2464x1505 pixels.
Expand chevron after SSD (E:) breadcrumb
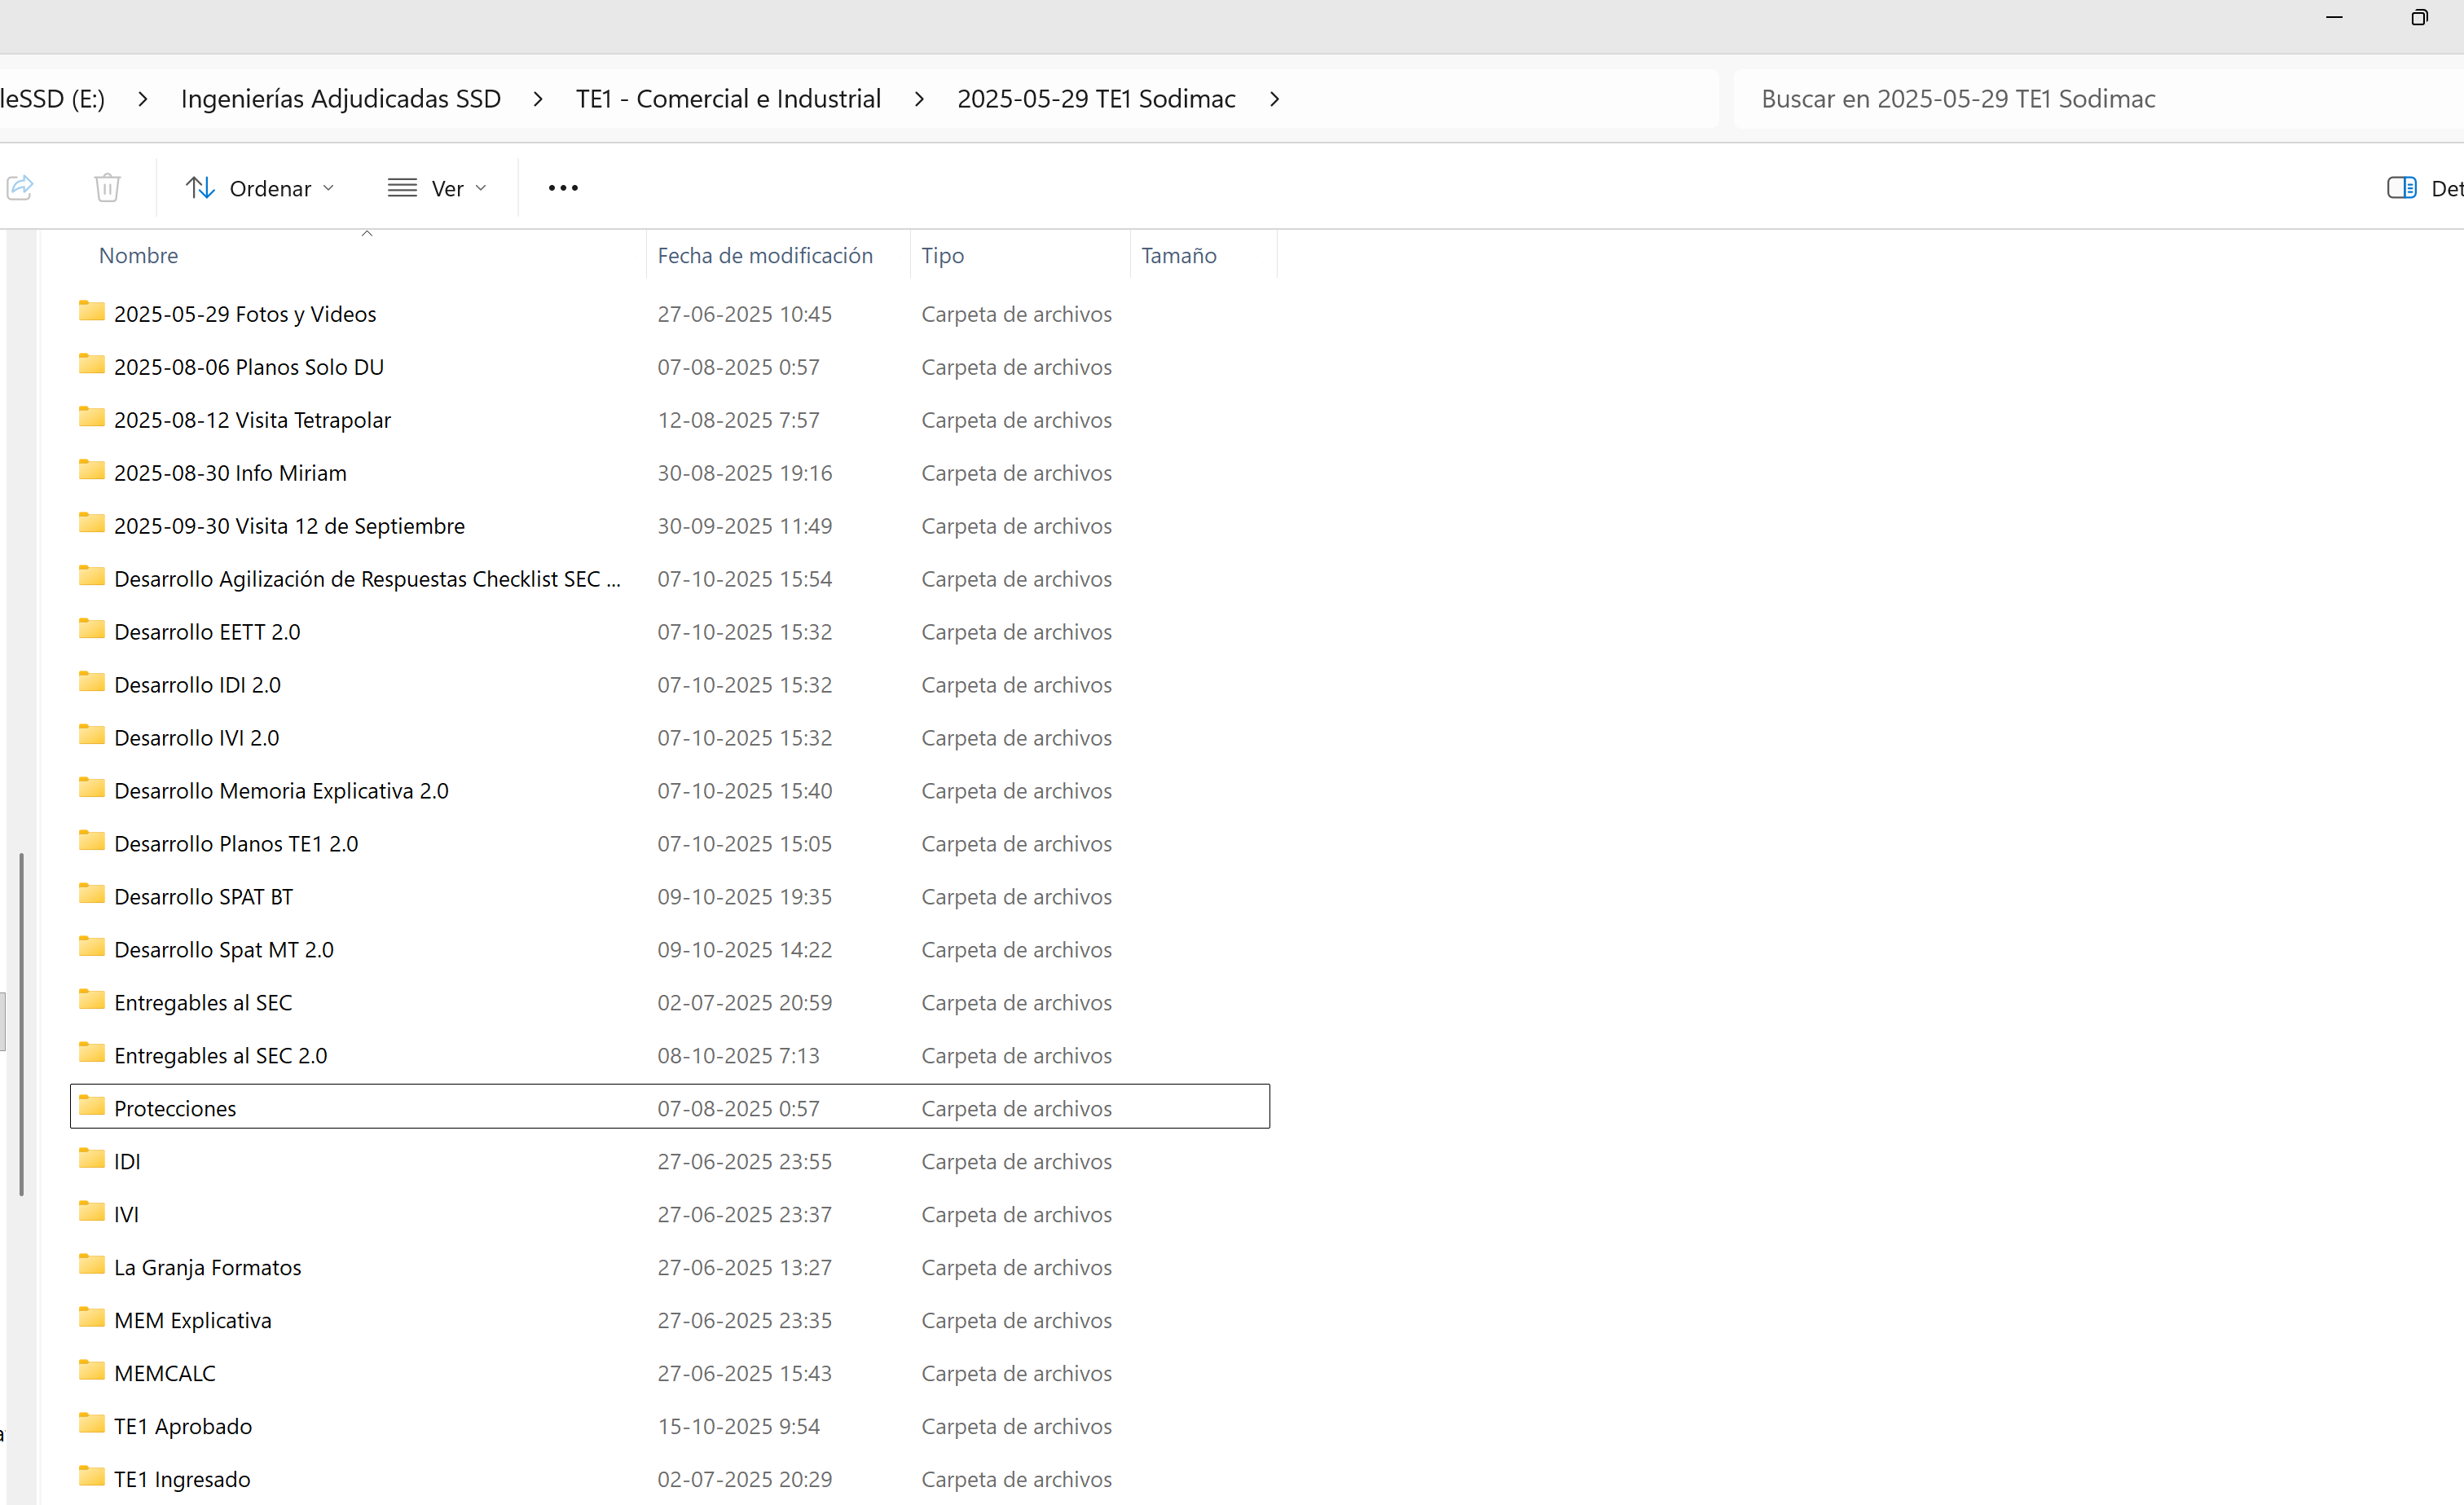(143, 99)
